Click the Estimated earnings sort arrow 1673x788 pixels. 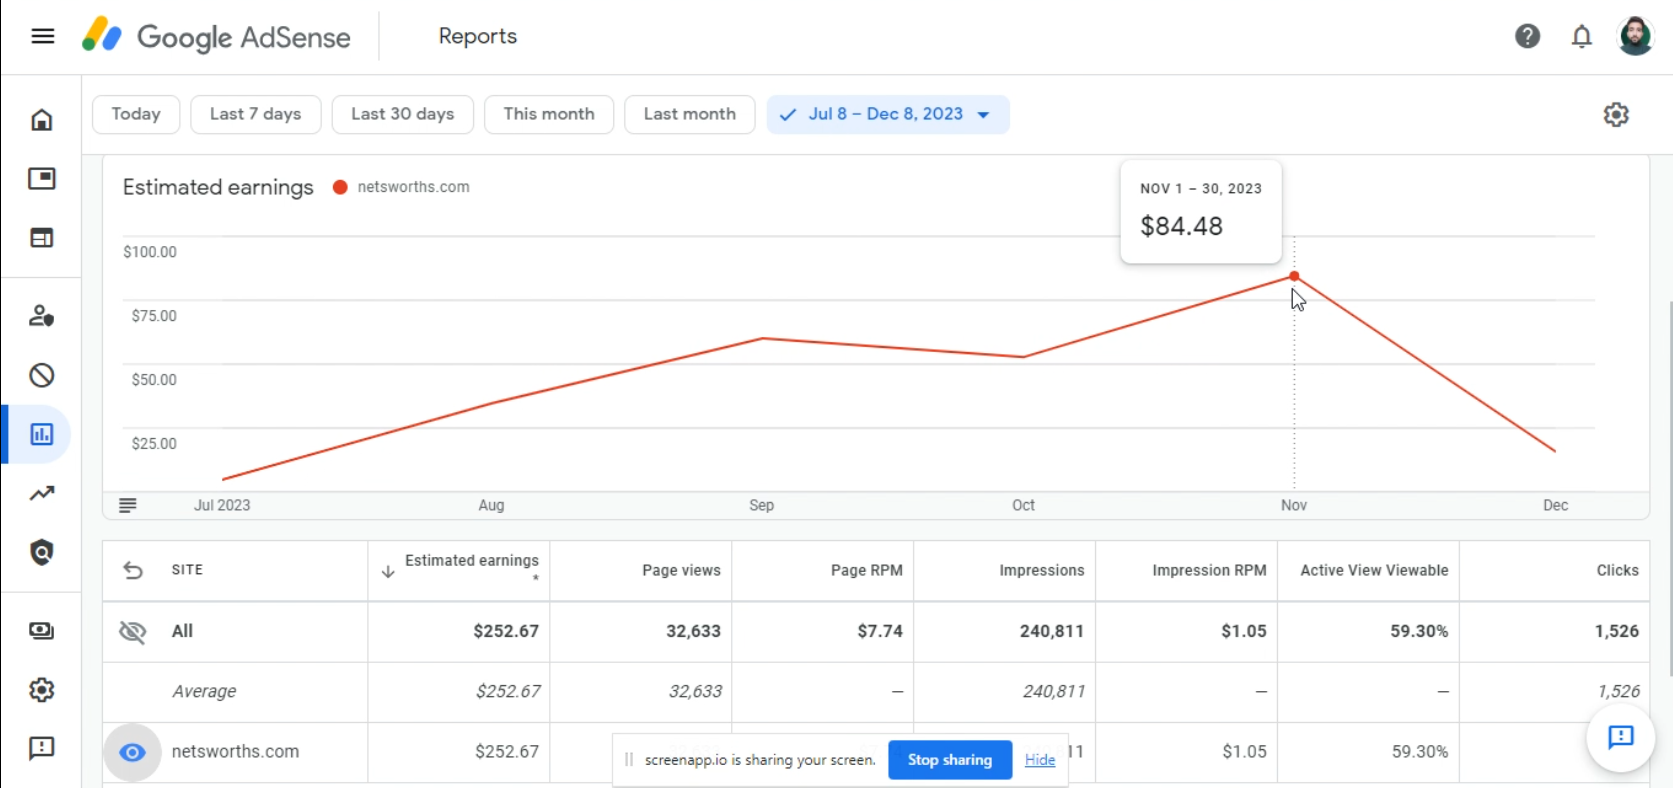[388, 572]
